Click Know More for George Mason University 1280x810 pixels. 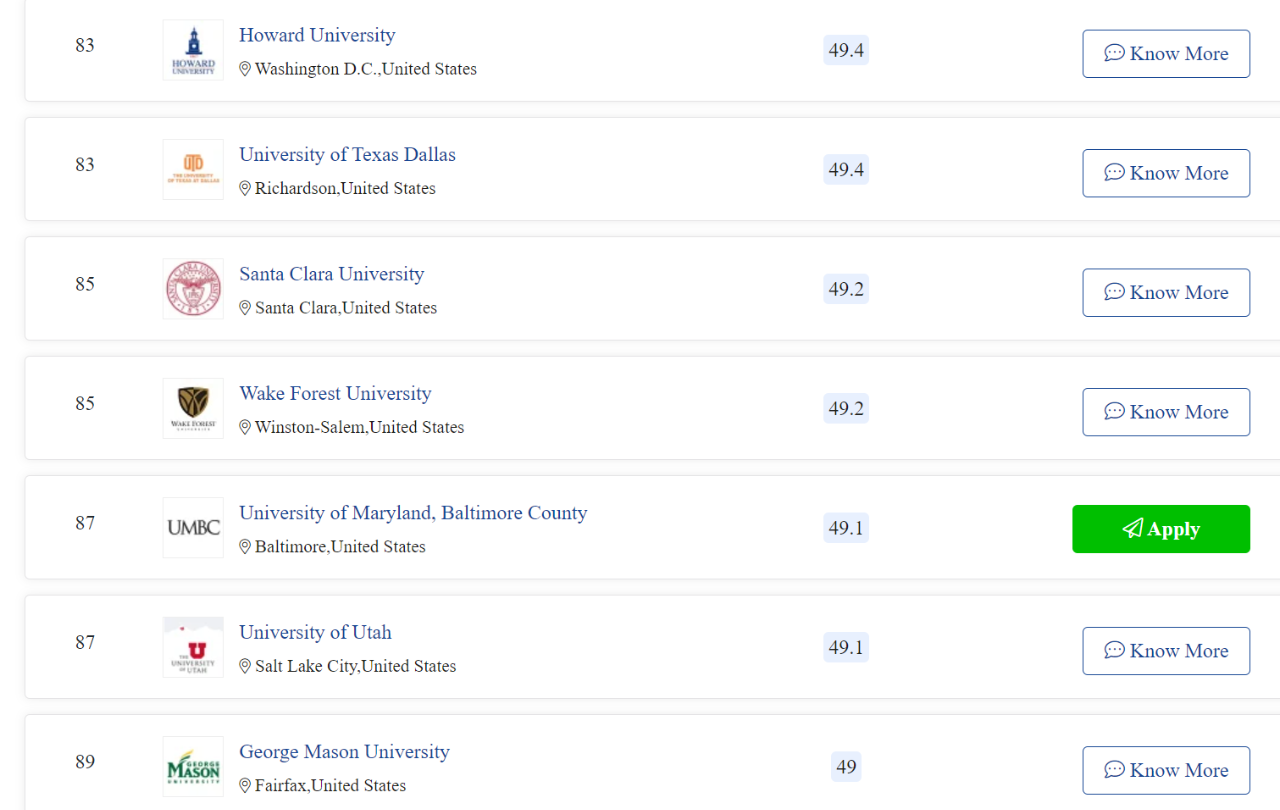pos(1166,770)
